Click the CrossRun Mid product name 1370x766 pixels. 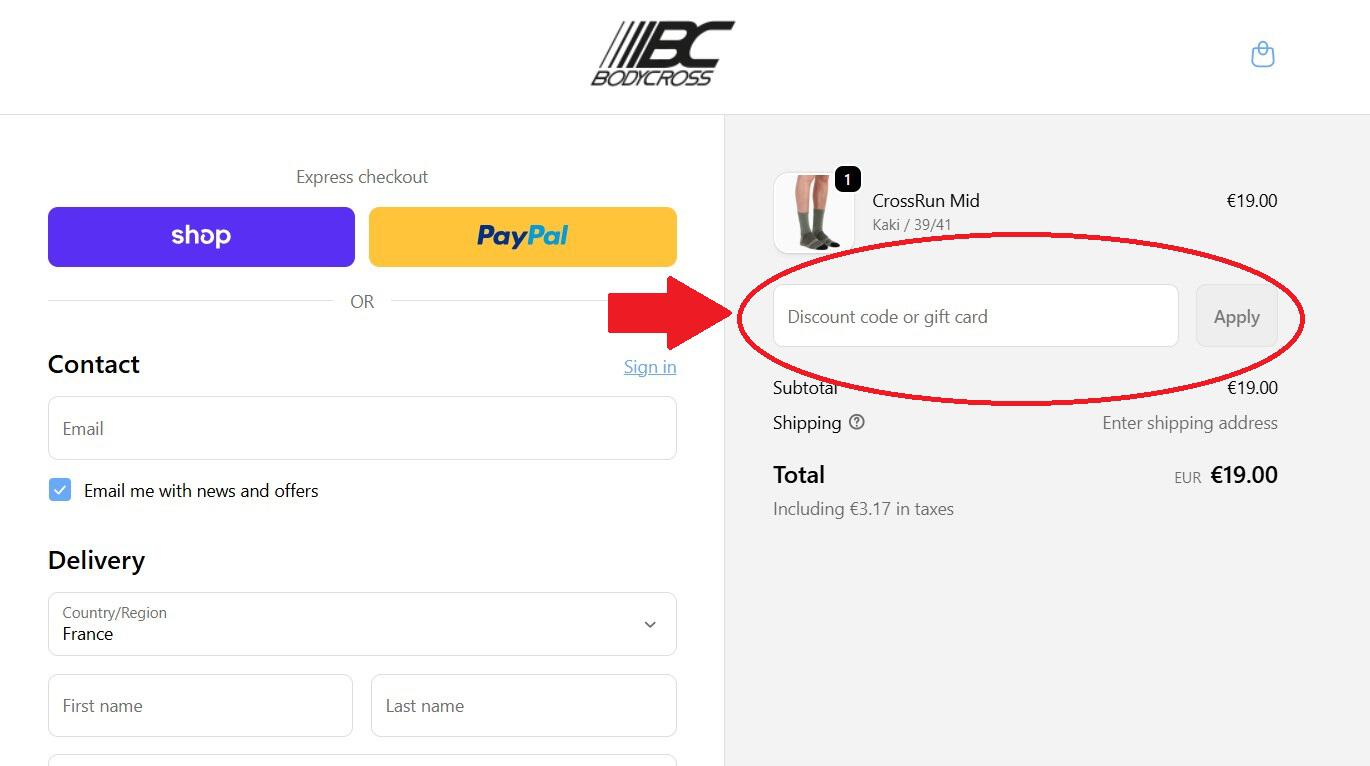926,201
